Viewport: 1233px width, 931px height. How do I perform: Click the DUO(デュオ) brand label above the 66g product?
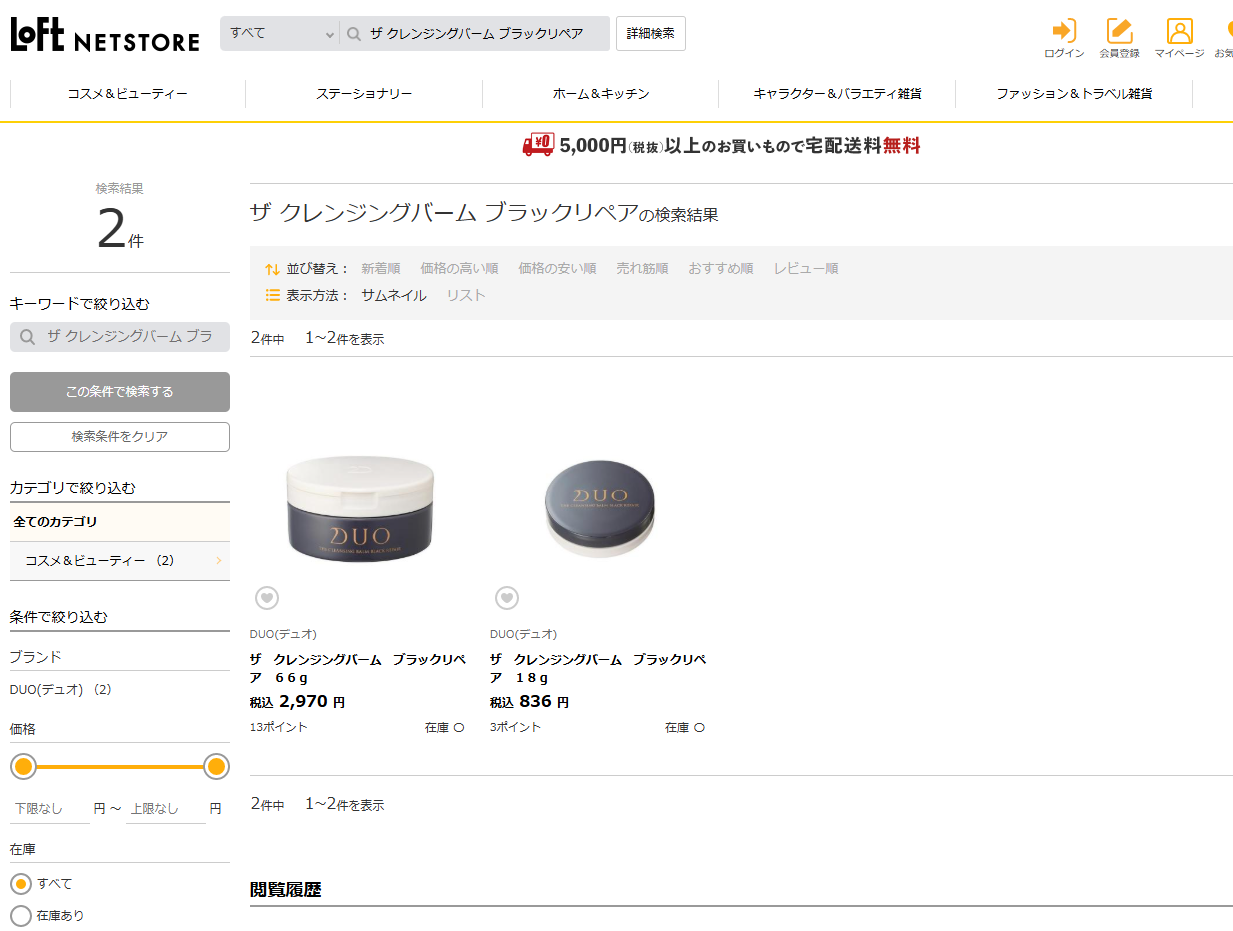(x=283, y=634)
